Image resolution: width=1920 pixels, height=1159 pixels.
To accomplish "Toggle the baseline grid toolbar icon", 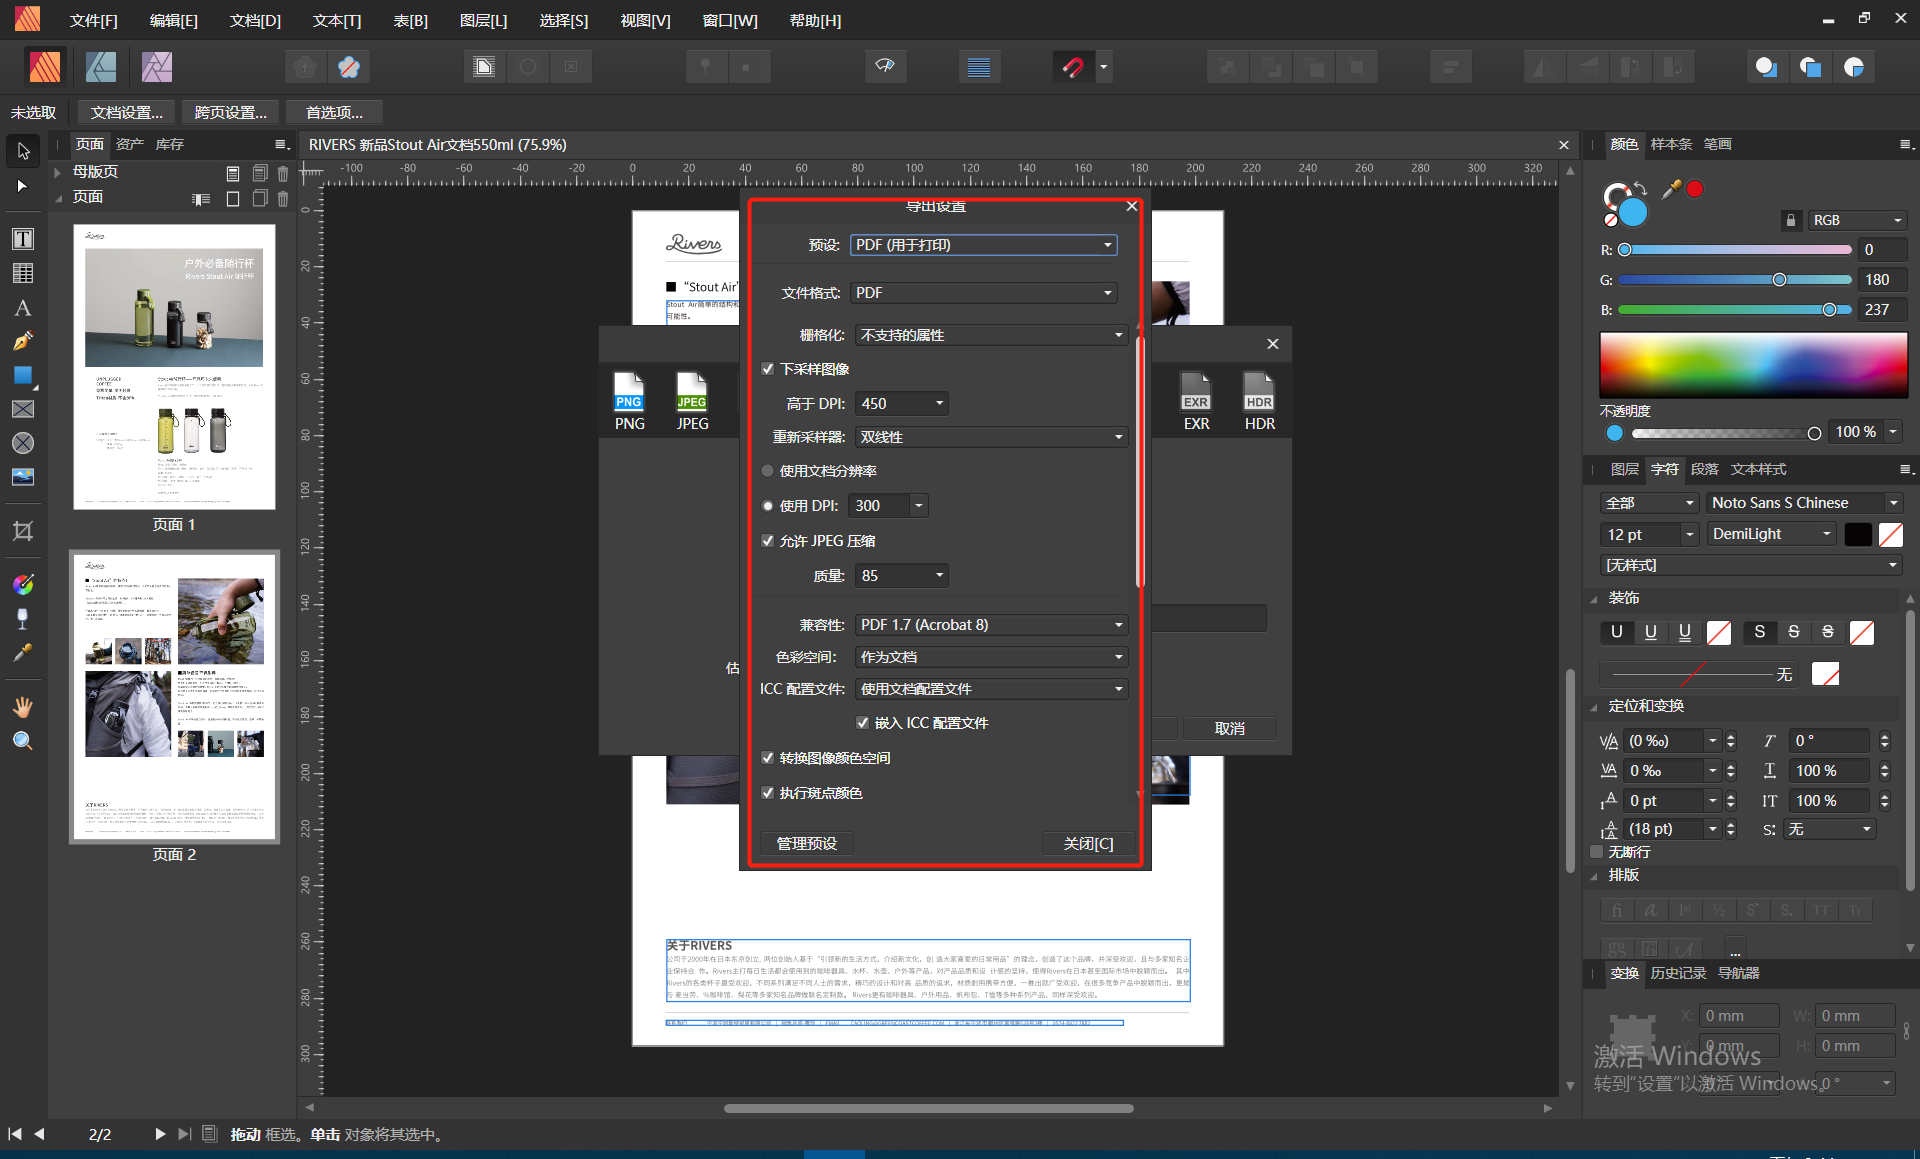I will click(979, 67).
